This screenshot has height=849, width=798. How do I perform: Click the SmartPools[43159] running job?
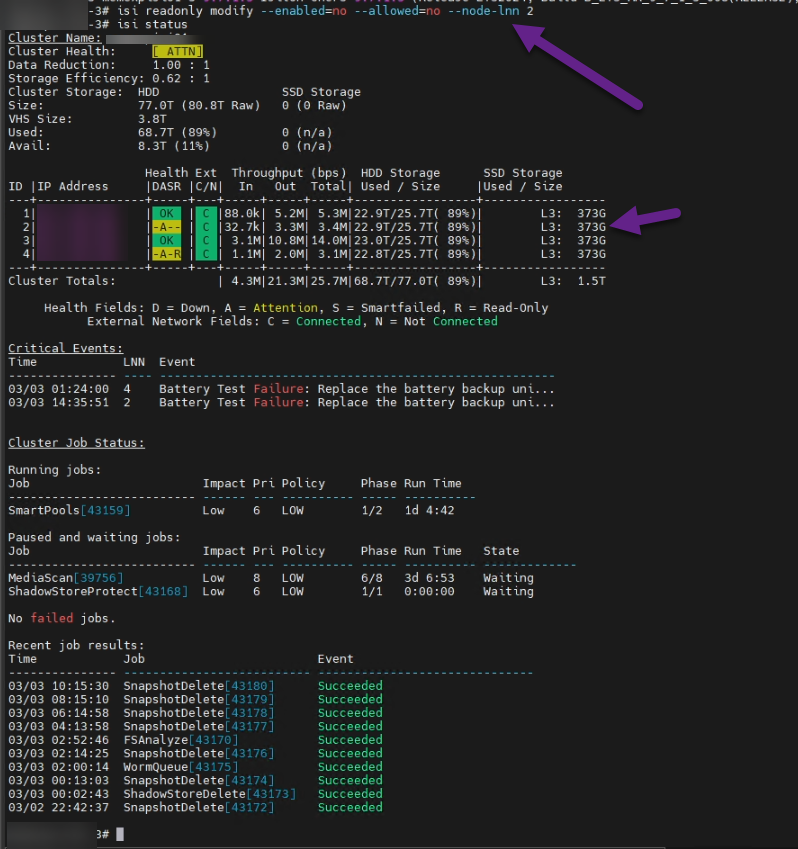(69, 510)
